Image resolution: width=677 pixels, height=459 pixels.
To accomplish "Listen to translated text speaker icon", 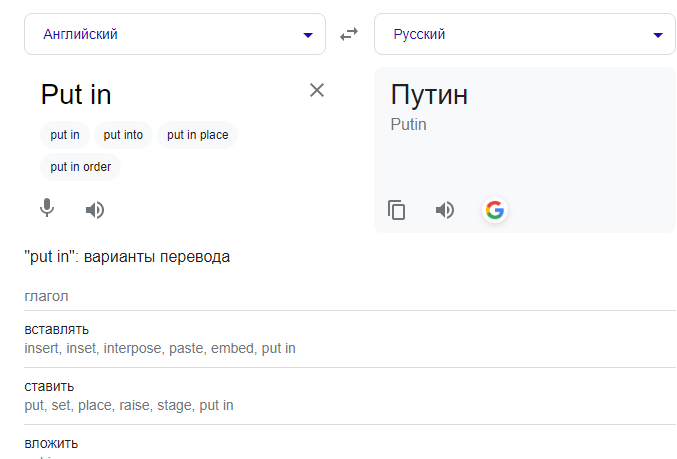I will 445,210.
